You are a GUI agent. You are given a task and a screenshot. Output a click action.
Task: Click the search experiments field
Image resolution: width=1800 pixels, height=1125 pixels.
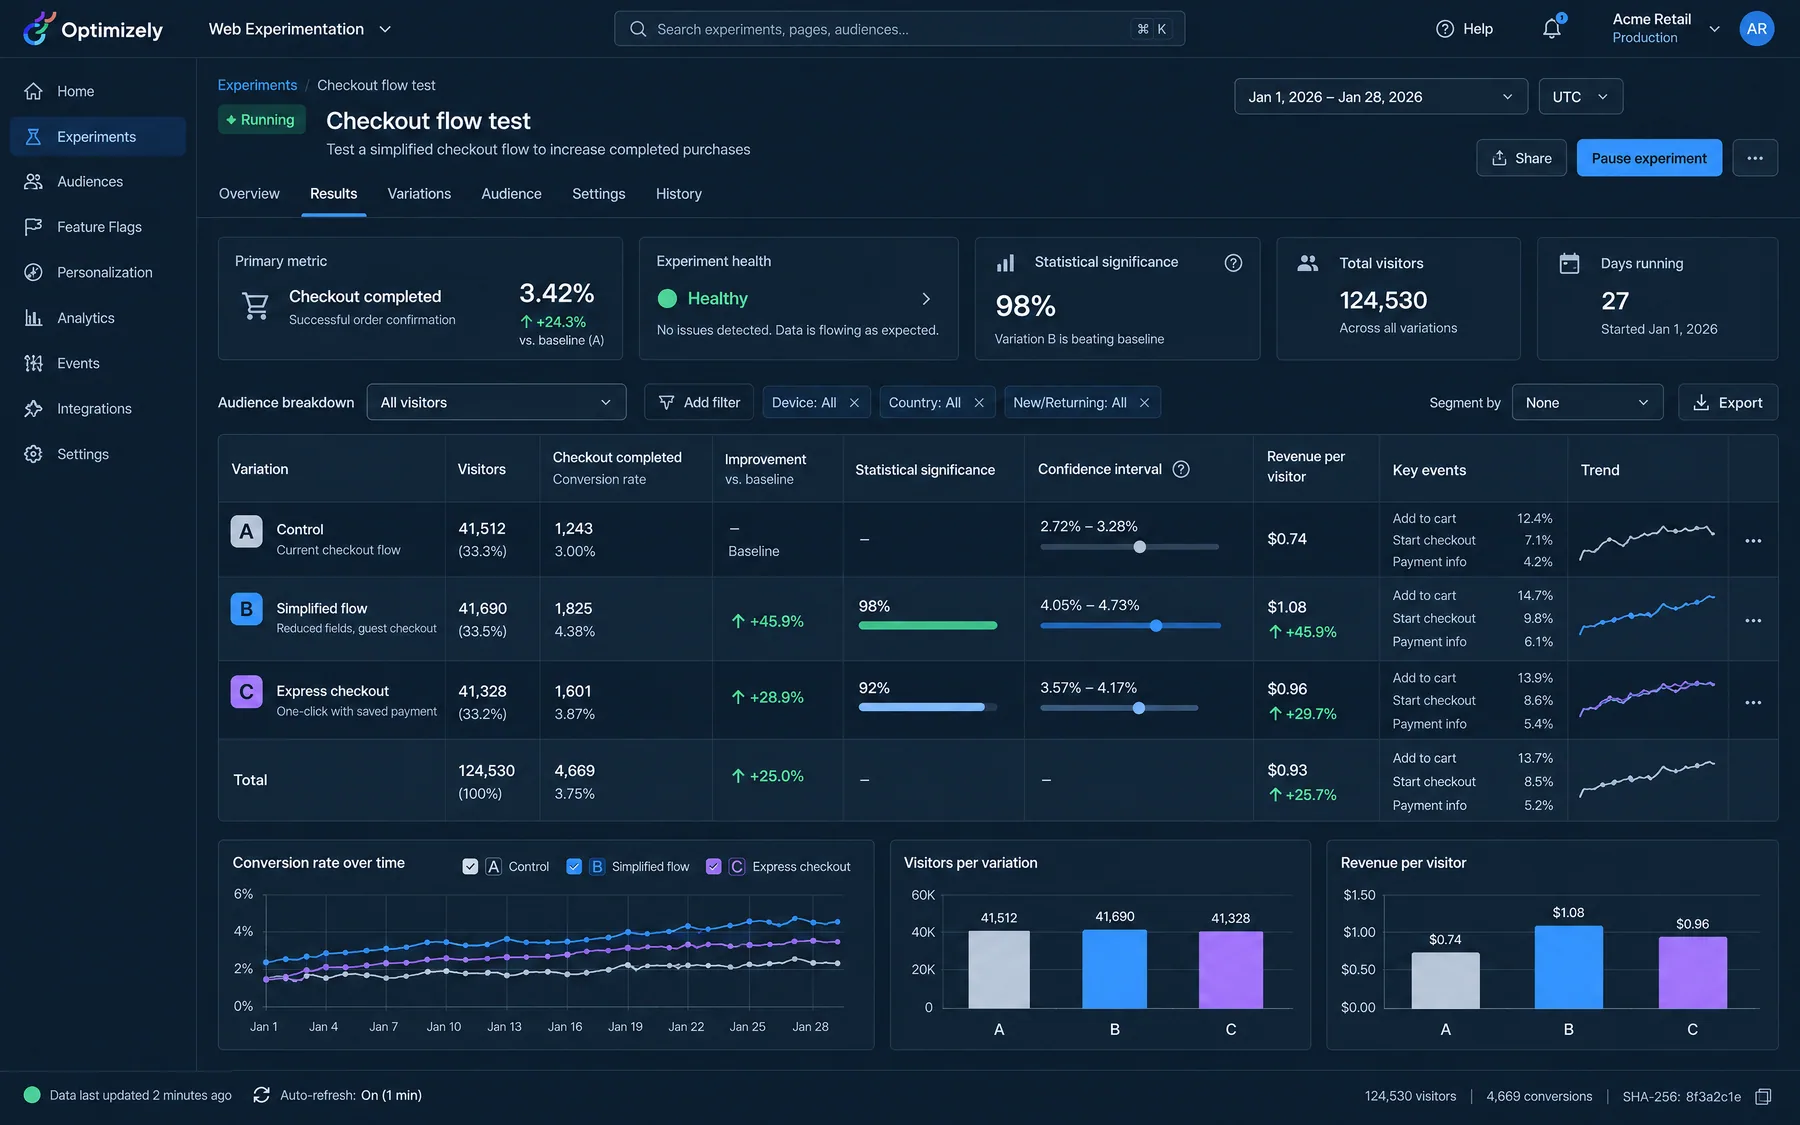coord(899,29)
